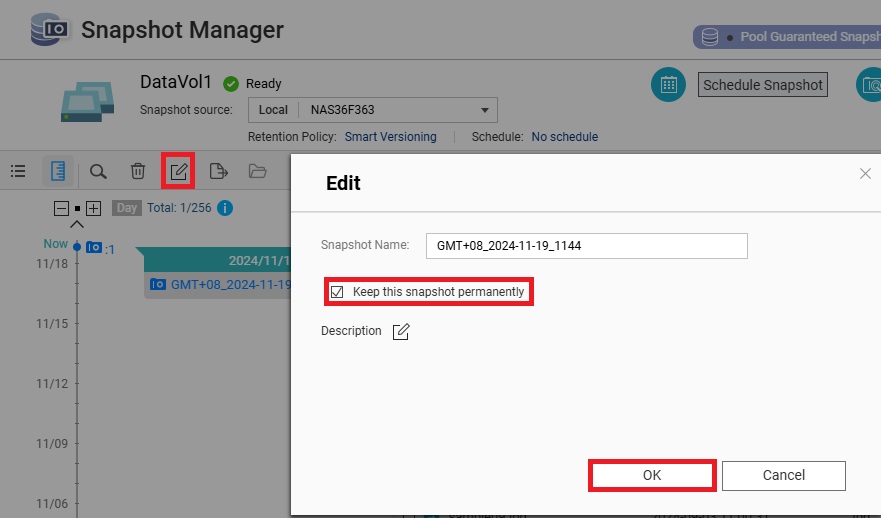This screenshot has width=881, height=518.
Task: Click the 11/12 timeline date label
Action: pyautogui.click(x=52, y=384)
